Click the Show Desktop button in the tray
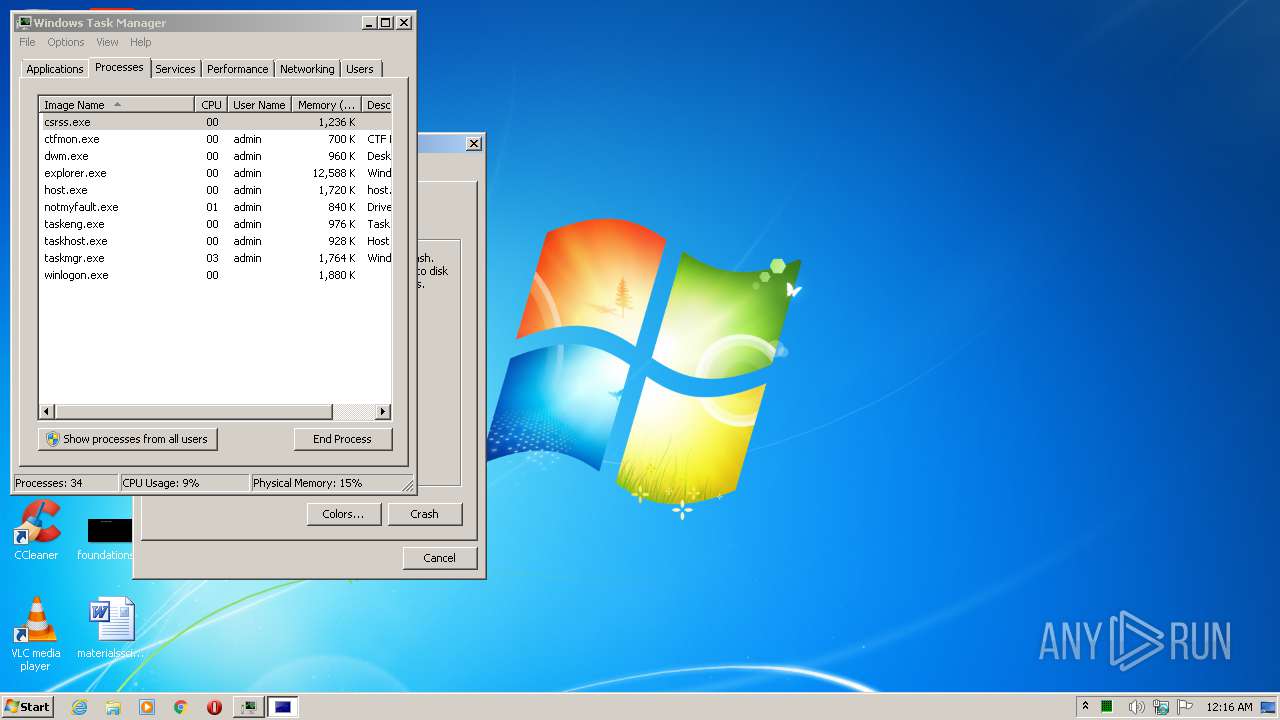1280x720 pixels. [1269, 707]
